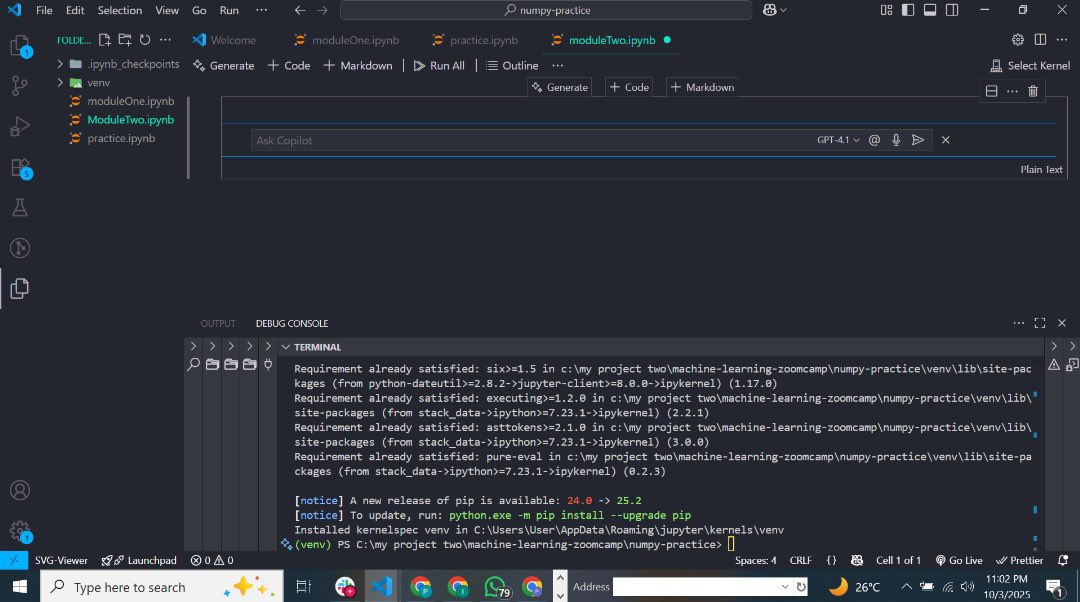
Task: Open more cell actions ellipsis
Action: click(1012, 91)
